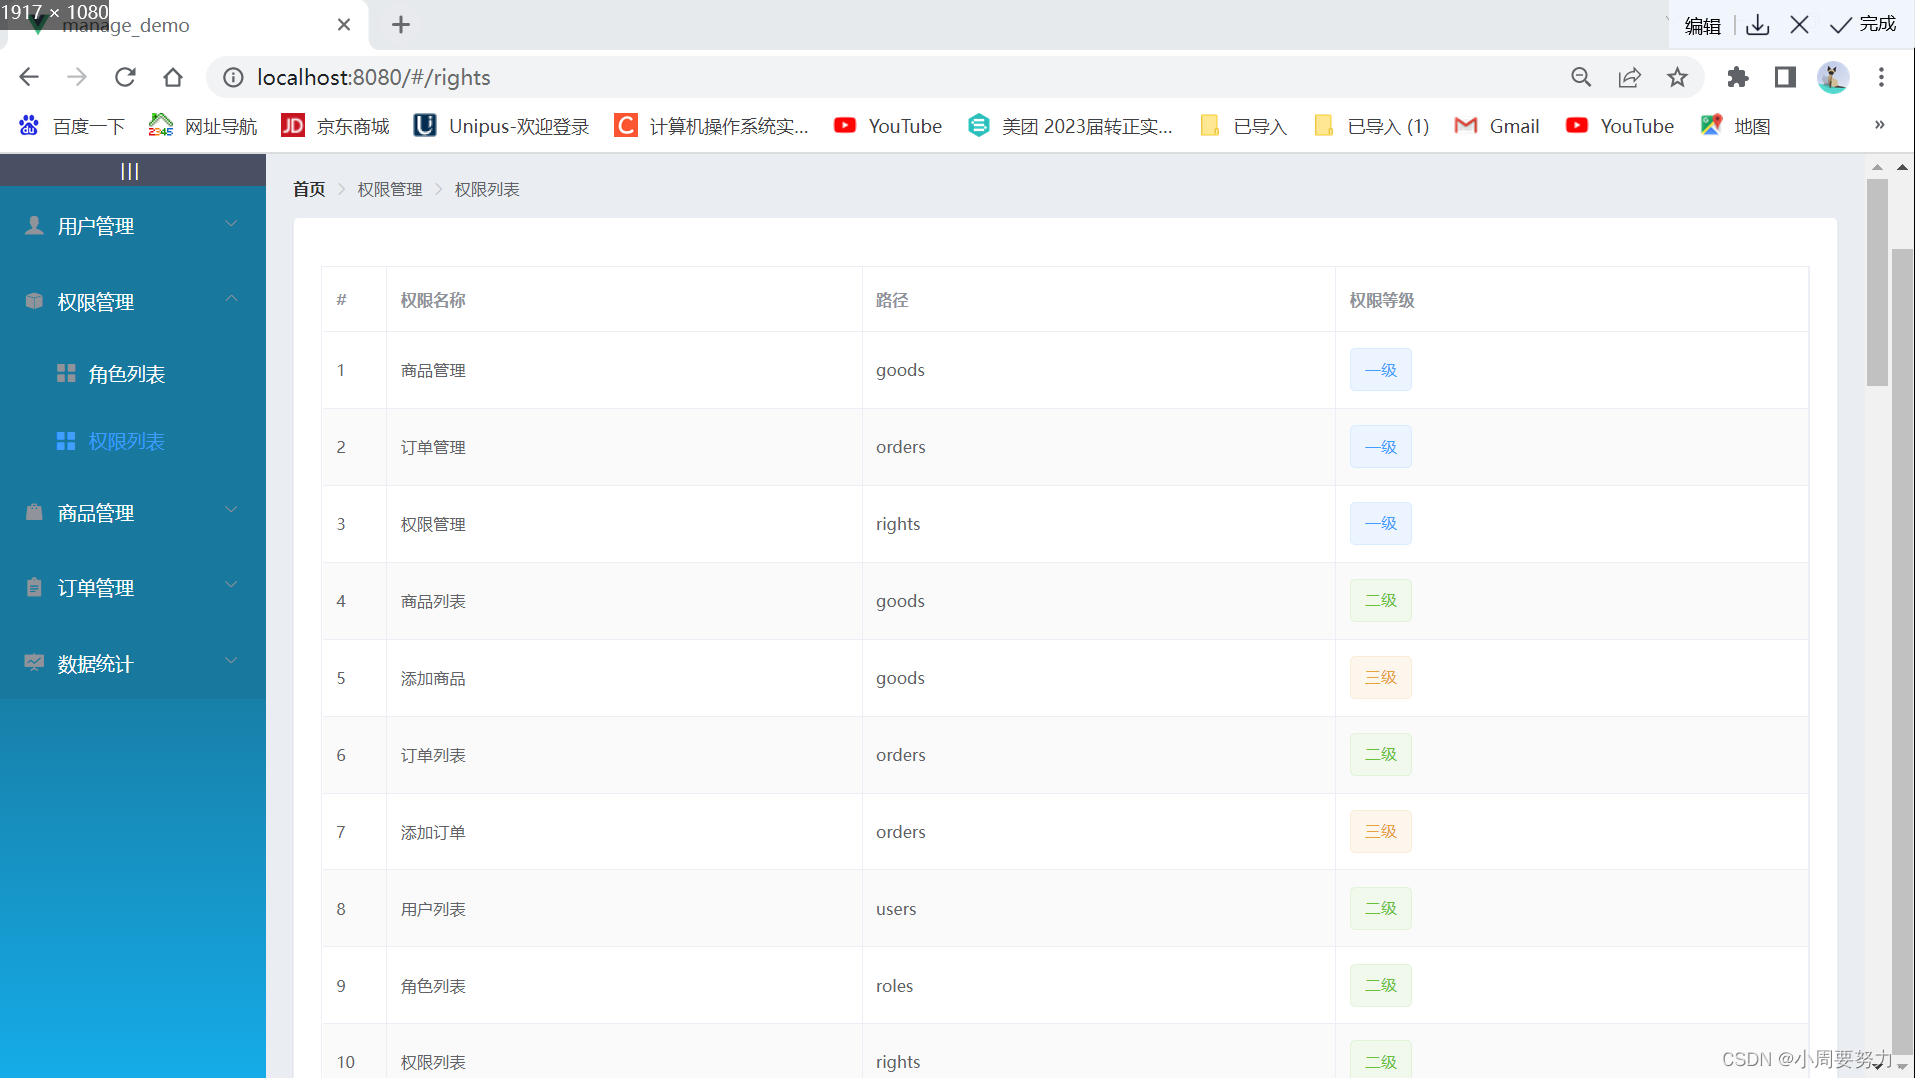Viewport: 1915px width, 1078px height.
Task: Open a new browser tab
Action: (x=401, y=25)
